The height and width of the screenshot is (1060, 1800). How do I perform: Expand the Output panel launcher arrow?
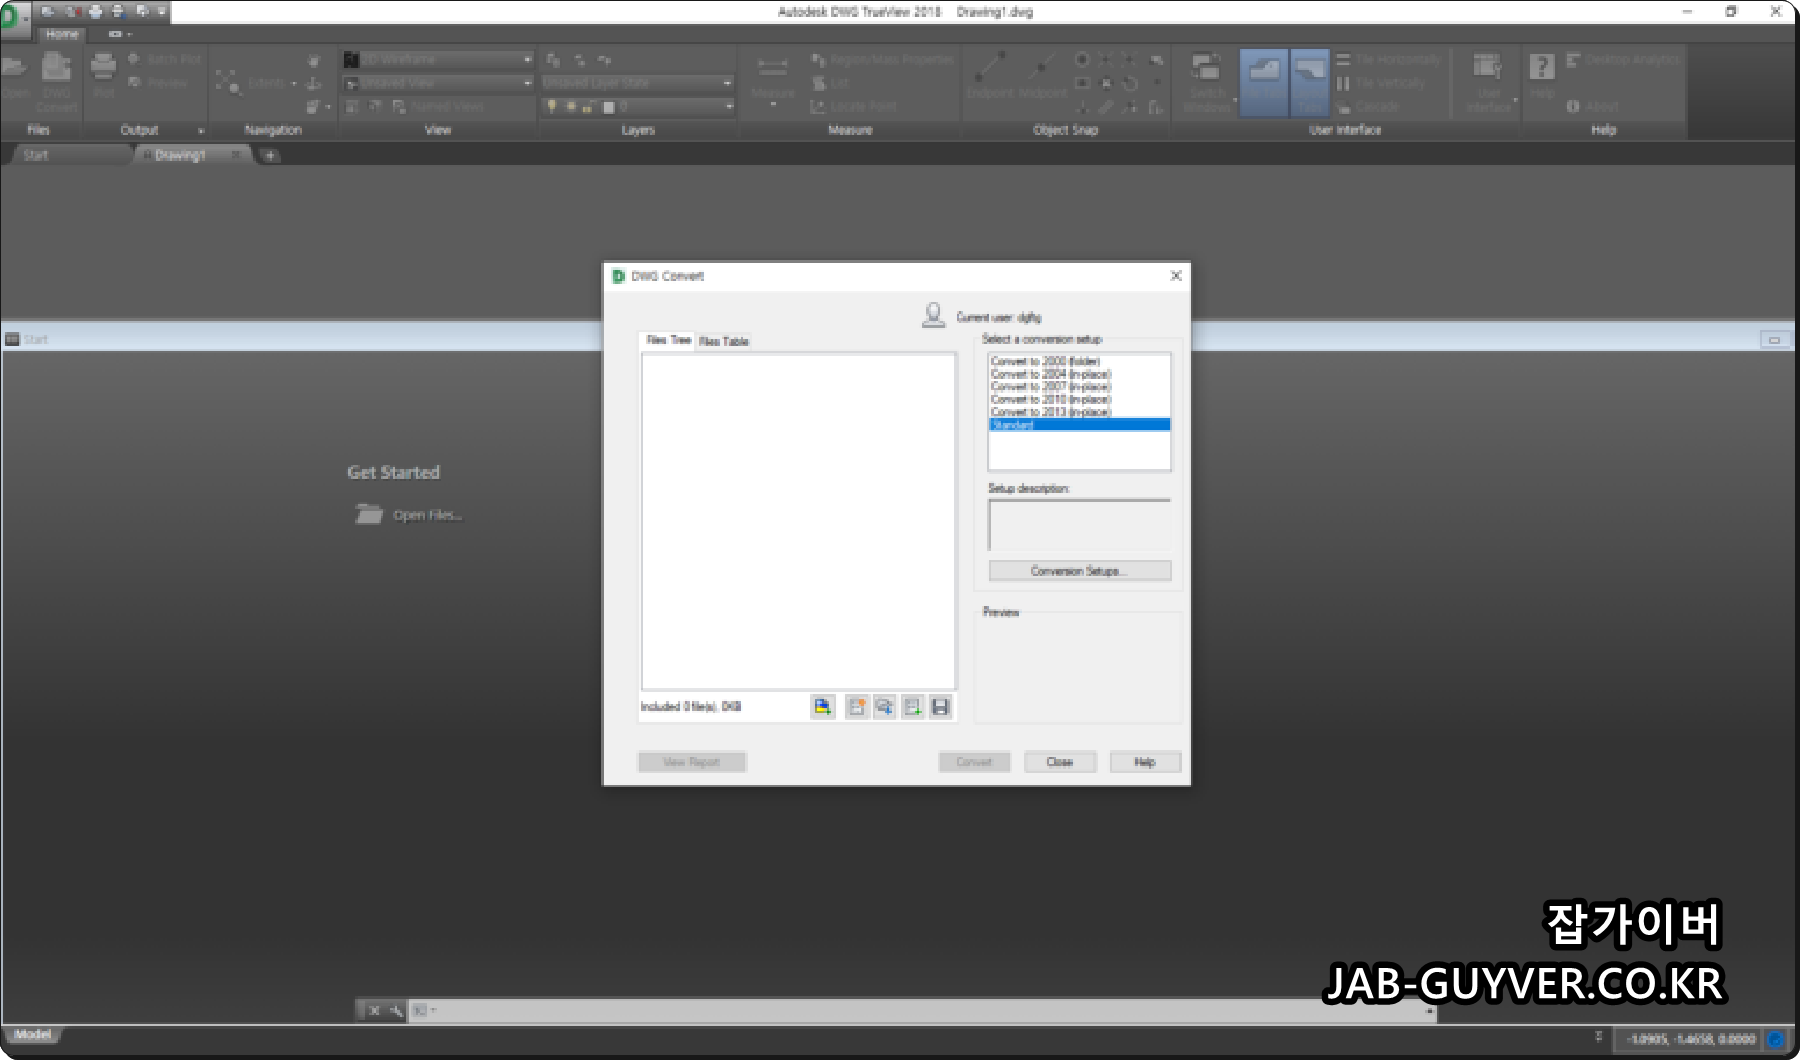pos(201,131)
